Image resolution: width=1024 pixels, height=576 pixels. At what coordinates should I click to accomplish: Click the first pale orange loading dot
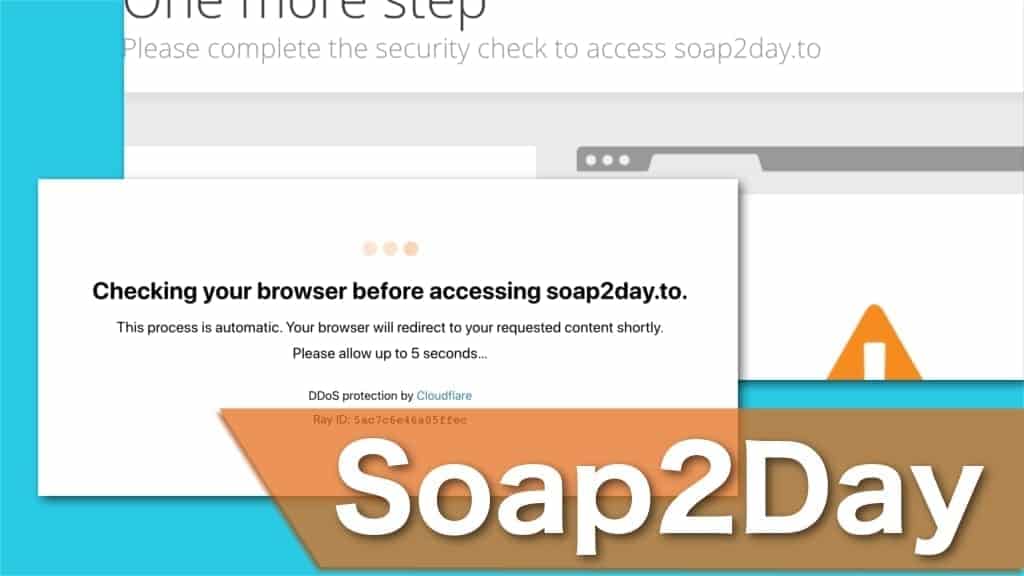370,248
